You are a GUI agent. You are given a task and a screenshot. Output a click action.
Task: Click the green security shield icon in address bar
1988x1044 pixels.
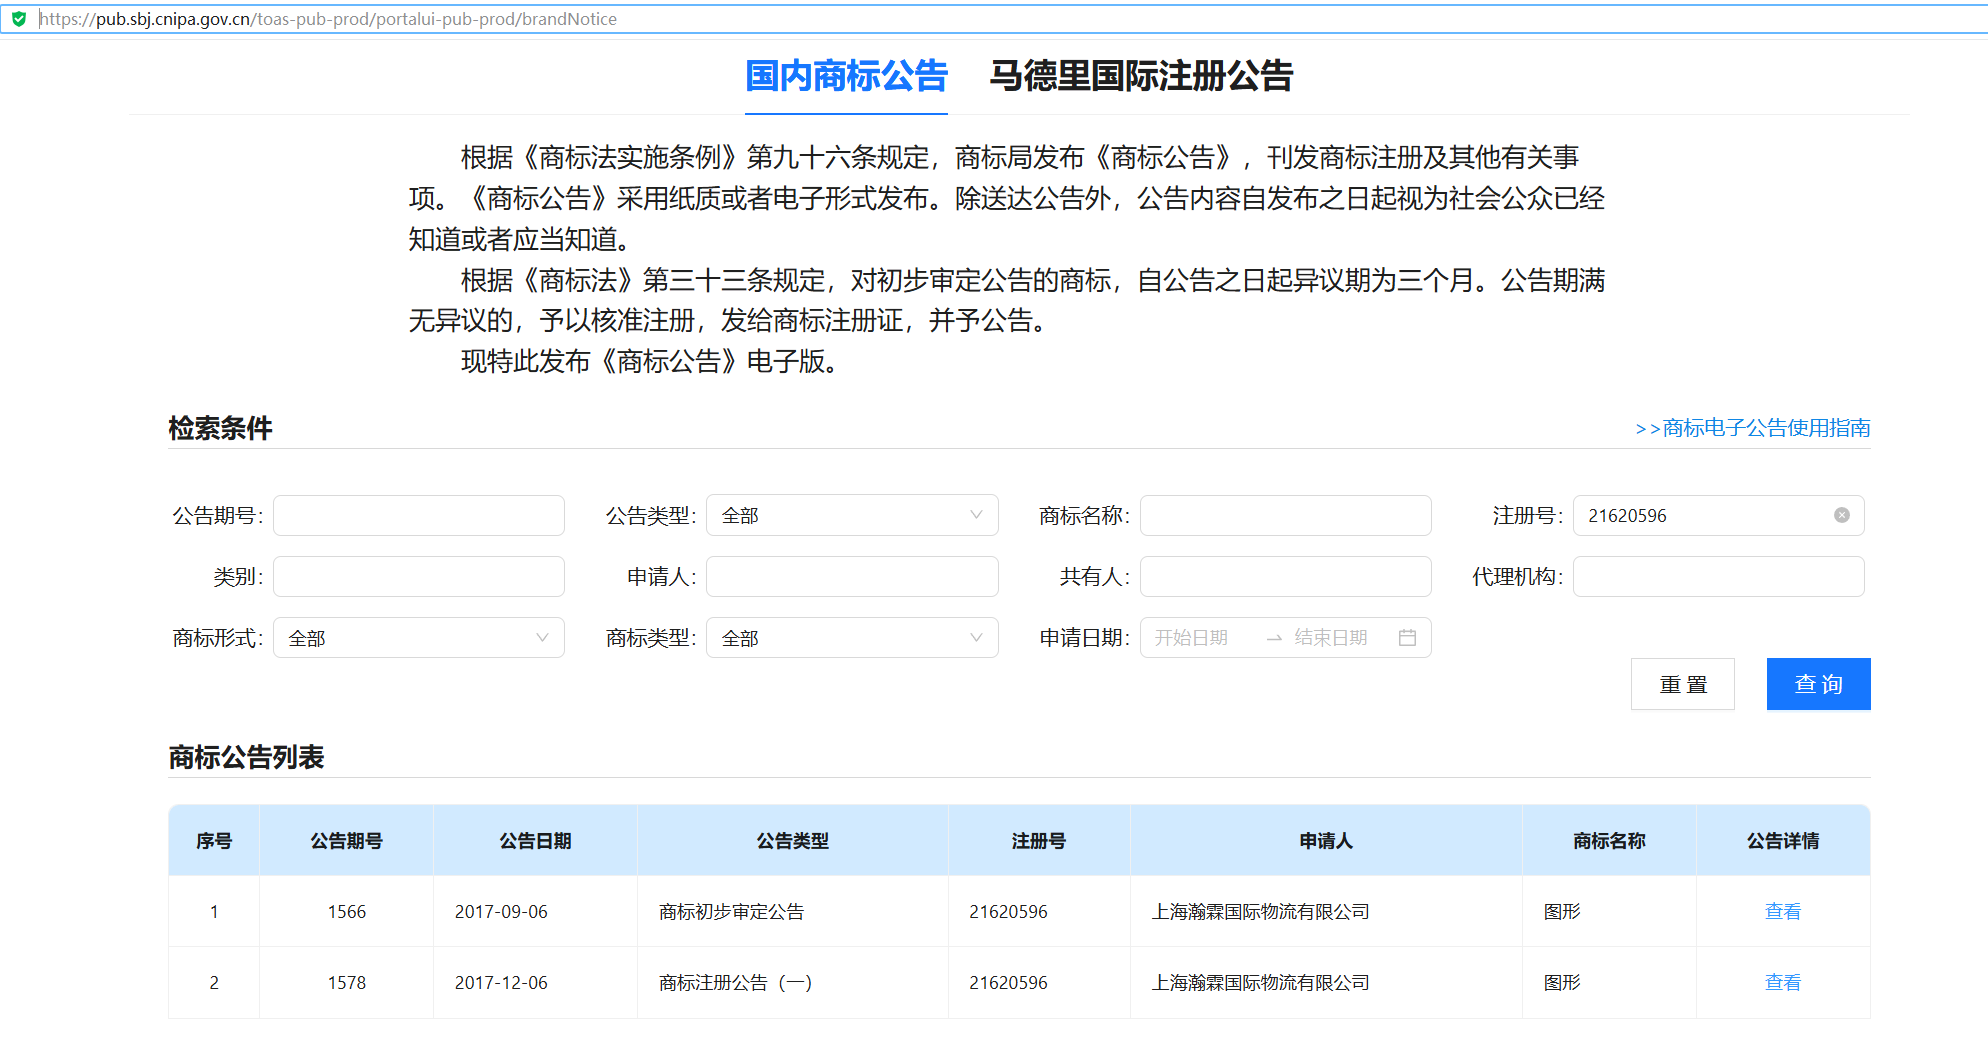pyautogui.click(x=19, y=19)
